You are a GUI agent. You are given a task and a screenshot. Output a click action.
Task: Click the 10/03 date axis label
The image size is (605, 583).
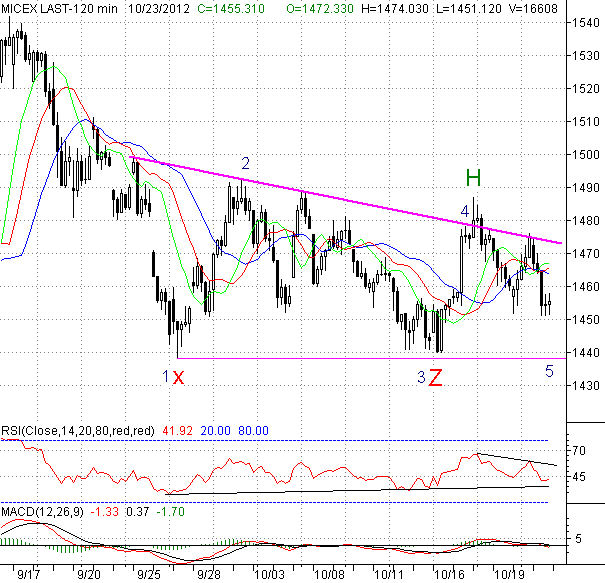[x=269, y=575]
